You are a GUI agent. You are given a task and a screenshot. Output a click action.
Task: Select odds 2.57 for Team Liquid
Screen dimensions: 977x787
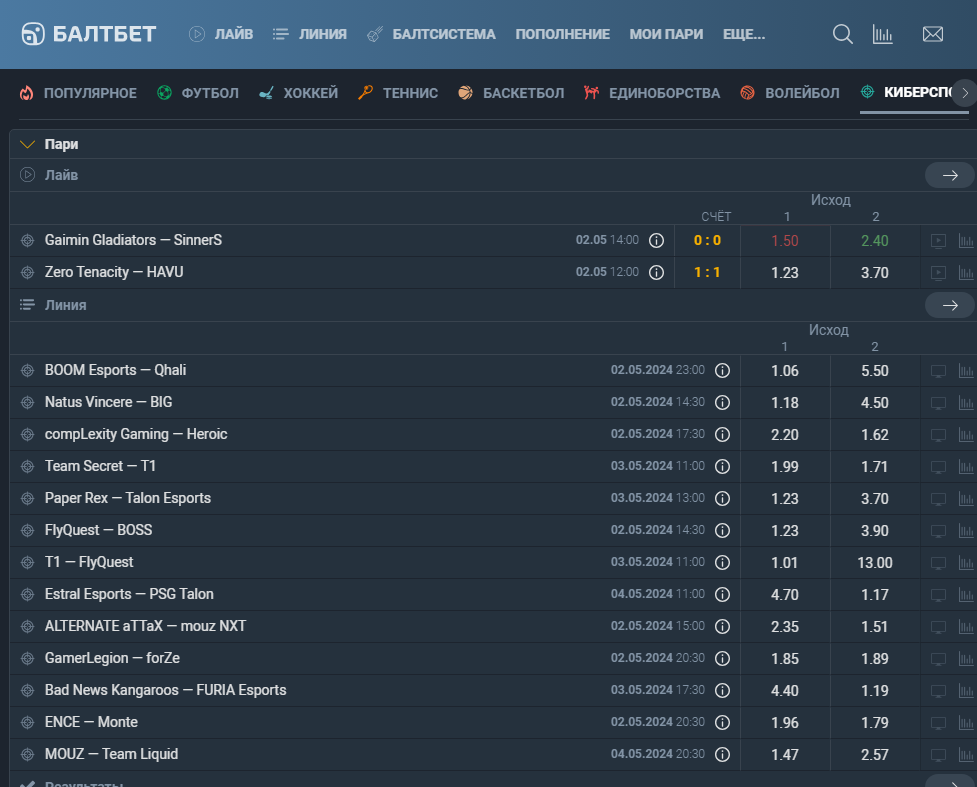tap(875, 755)
